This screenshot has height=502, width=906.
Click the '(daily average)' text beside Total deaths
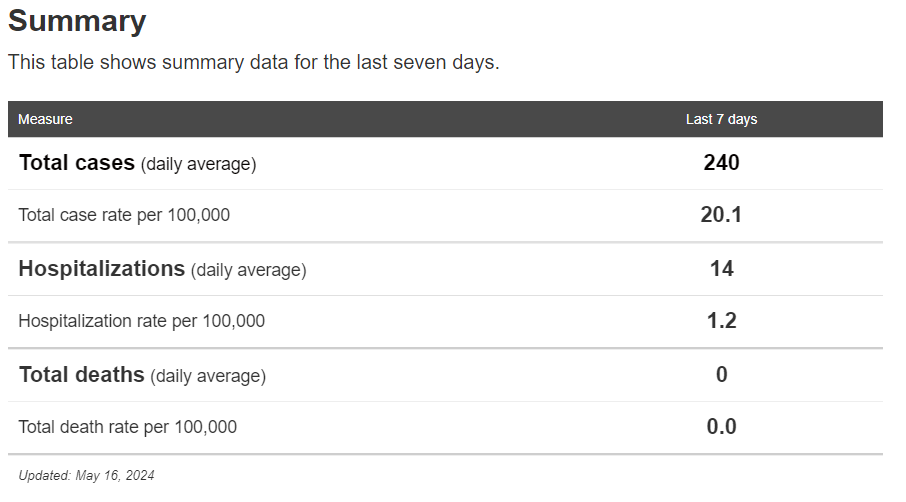point(208,376)
